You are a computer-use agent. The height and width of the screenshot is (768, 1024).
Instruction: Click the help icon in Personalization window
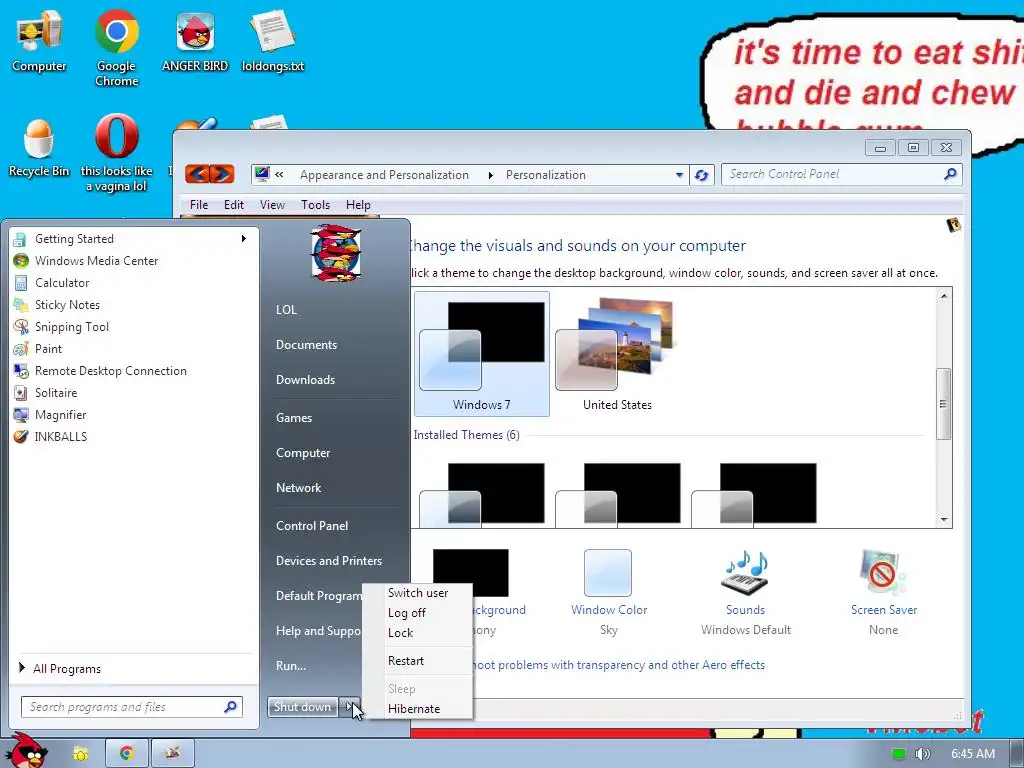pyautogui.click(x=953, y=225)
